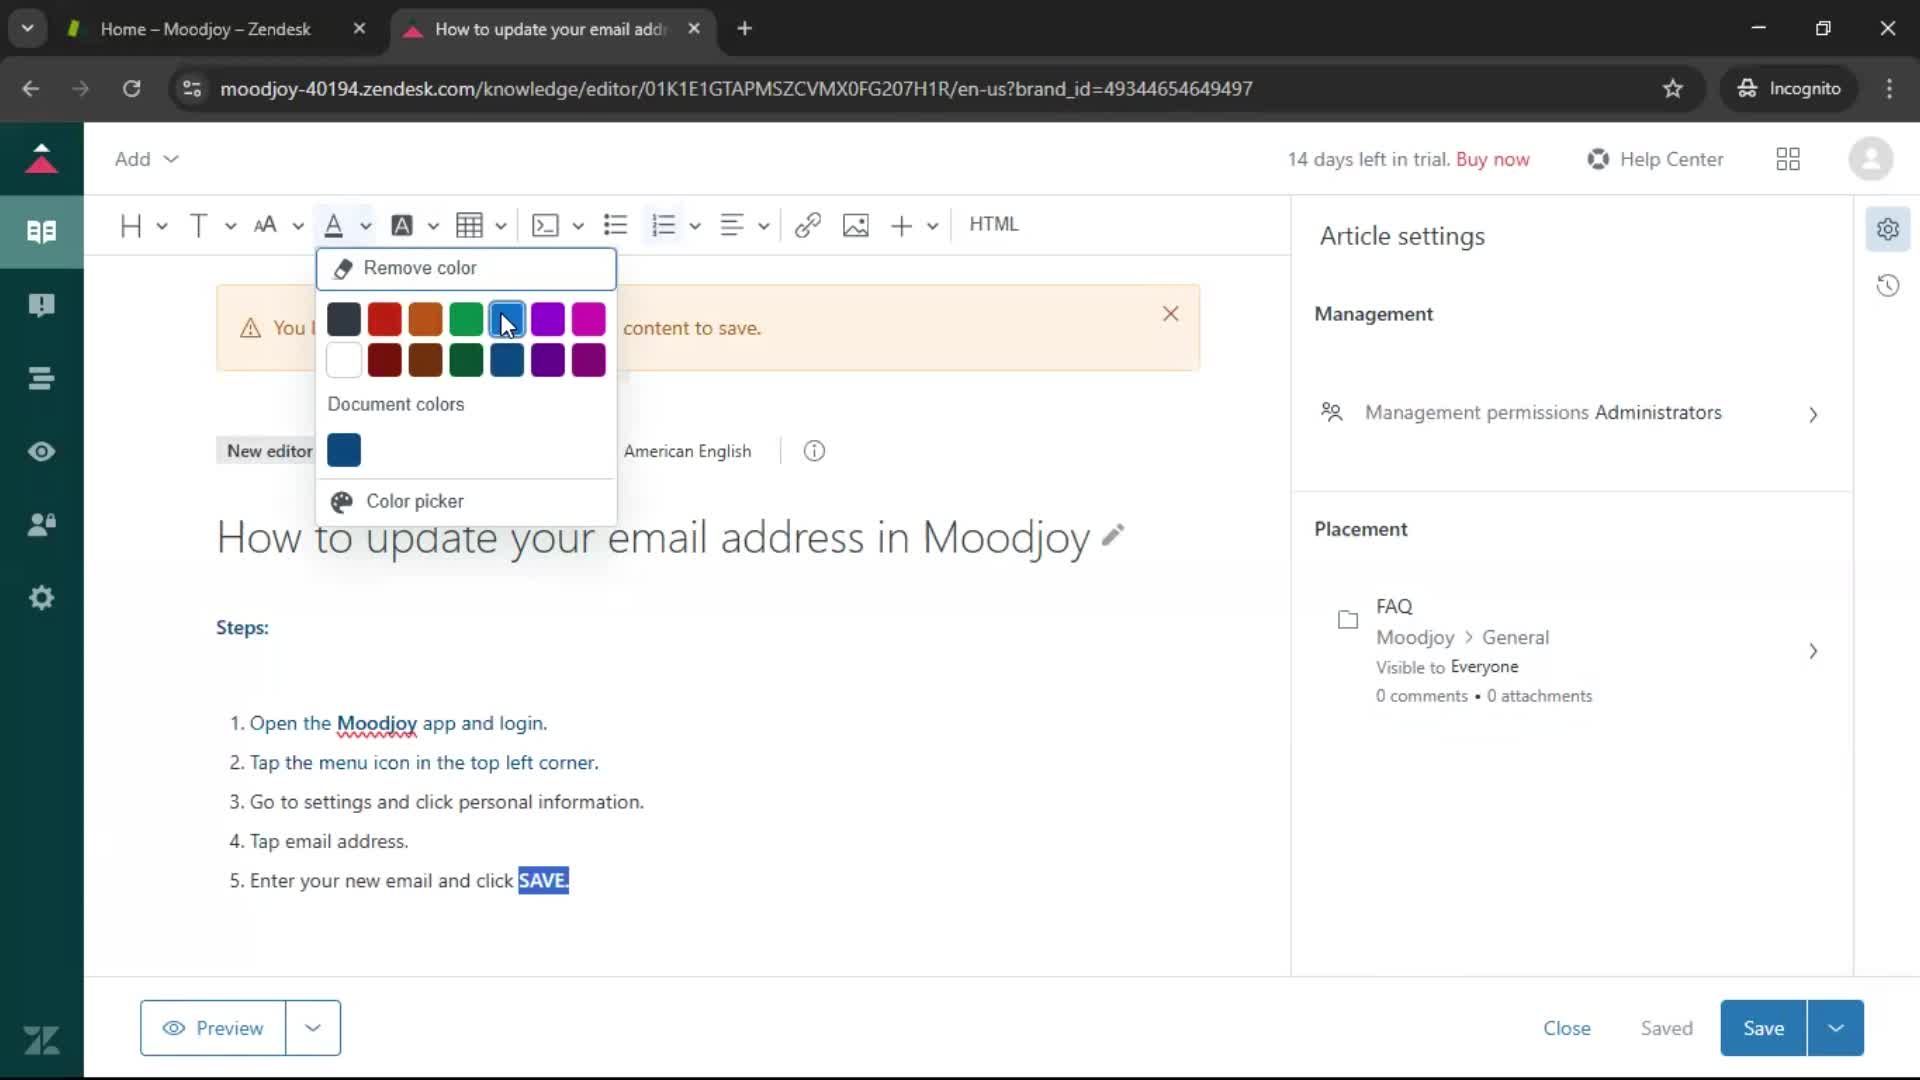Click the plus insert icon
The image size is (1920, 1080).
click(x=902, y=225)
